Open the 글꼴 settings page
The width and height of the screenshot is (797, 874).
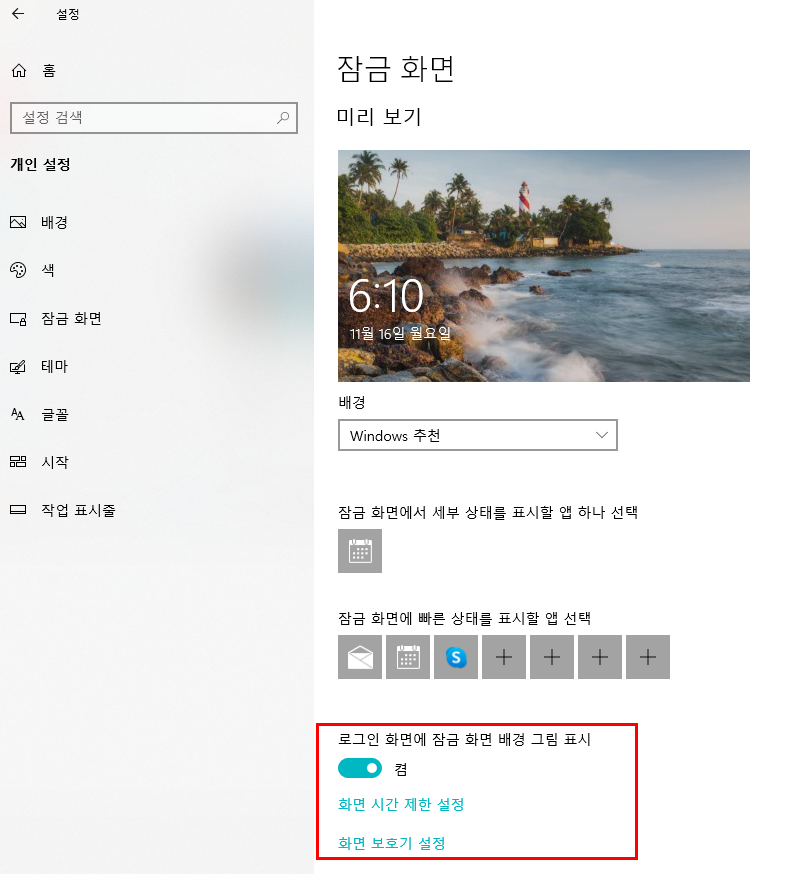pyautogui.click(x=55, y=414)
